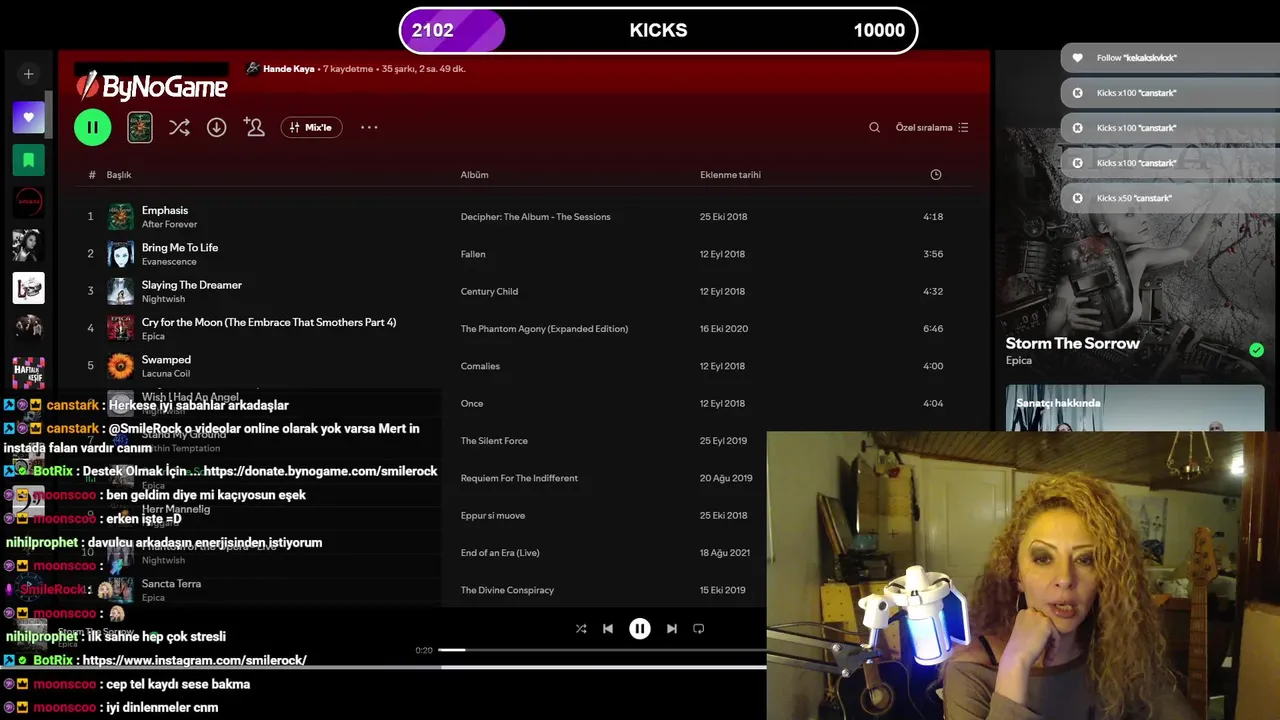Select the track Bring Me To Life
1280x720 pixels.
click(x=180, y=247)
